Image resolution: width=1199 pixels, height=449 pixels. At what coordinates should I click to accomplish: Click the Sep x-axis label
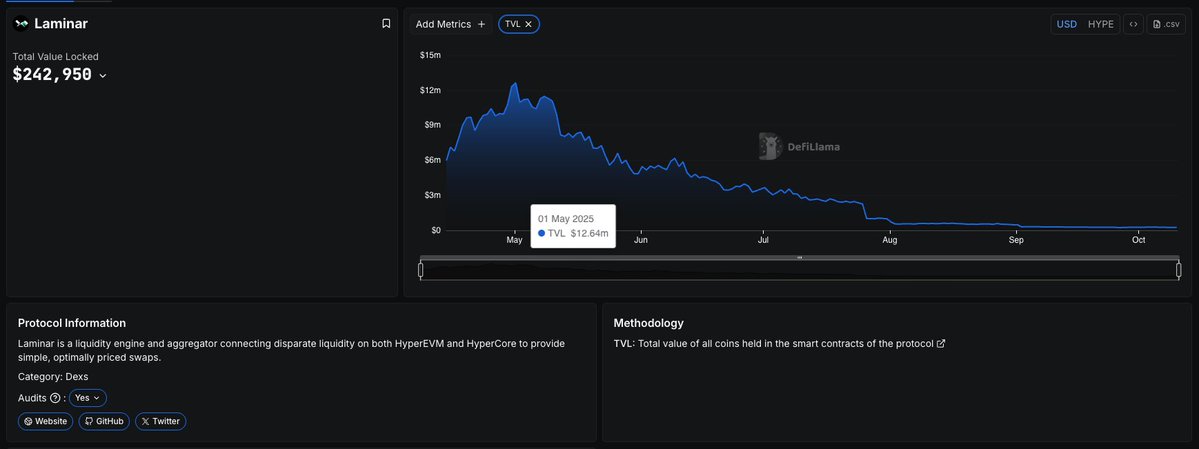click(1015, 240)
